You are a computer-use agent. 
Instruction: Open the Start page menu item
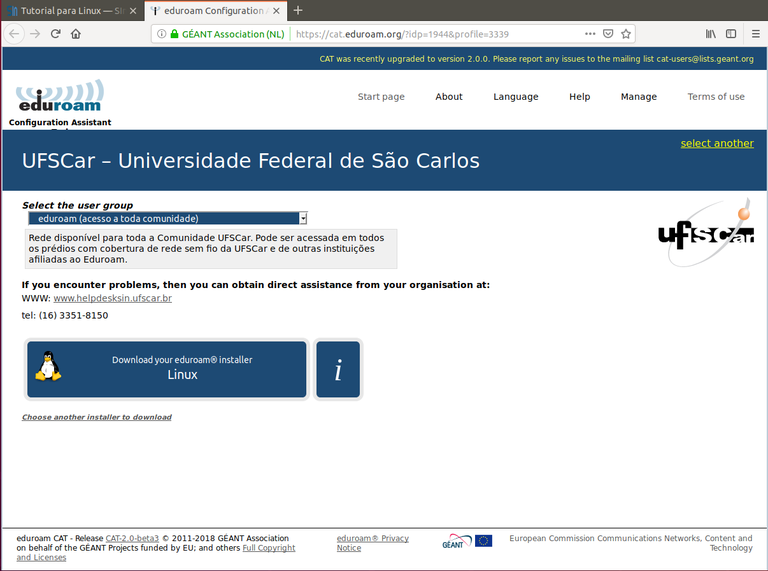[x=381, y=96]
